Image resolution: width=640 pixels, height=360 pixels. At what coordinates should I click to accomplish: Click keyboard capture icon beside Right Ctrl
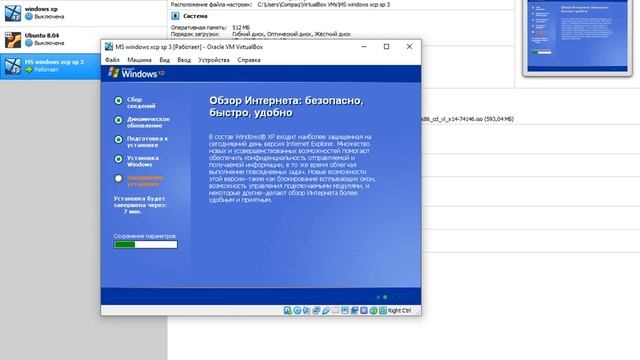pos(383,311)
